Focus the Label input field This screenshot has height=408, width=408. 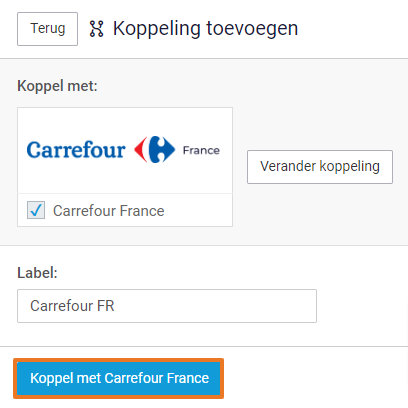point(167,306)
